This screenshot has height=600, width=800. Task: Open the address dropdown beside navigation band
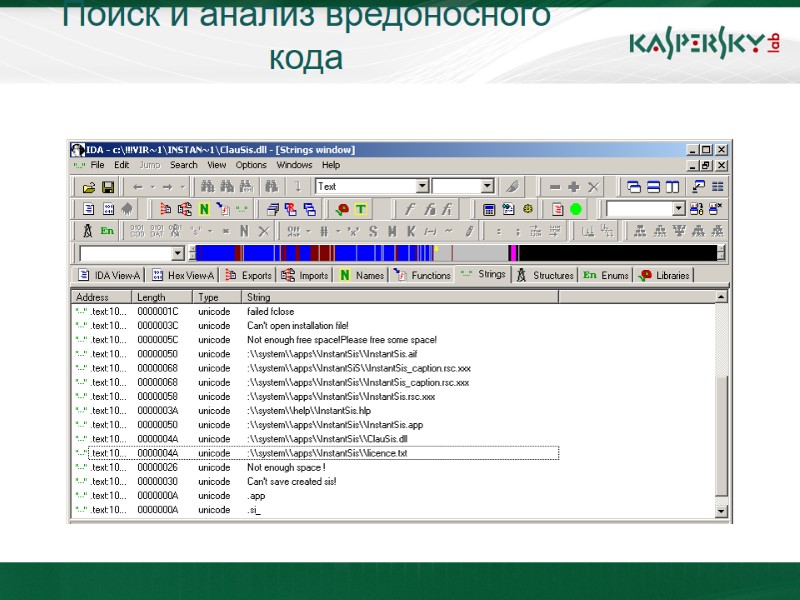point(178,253)
